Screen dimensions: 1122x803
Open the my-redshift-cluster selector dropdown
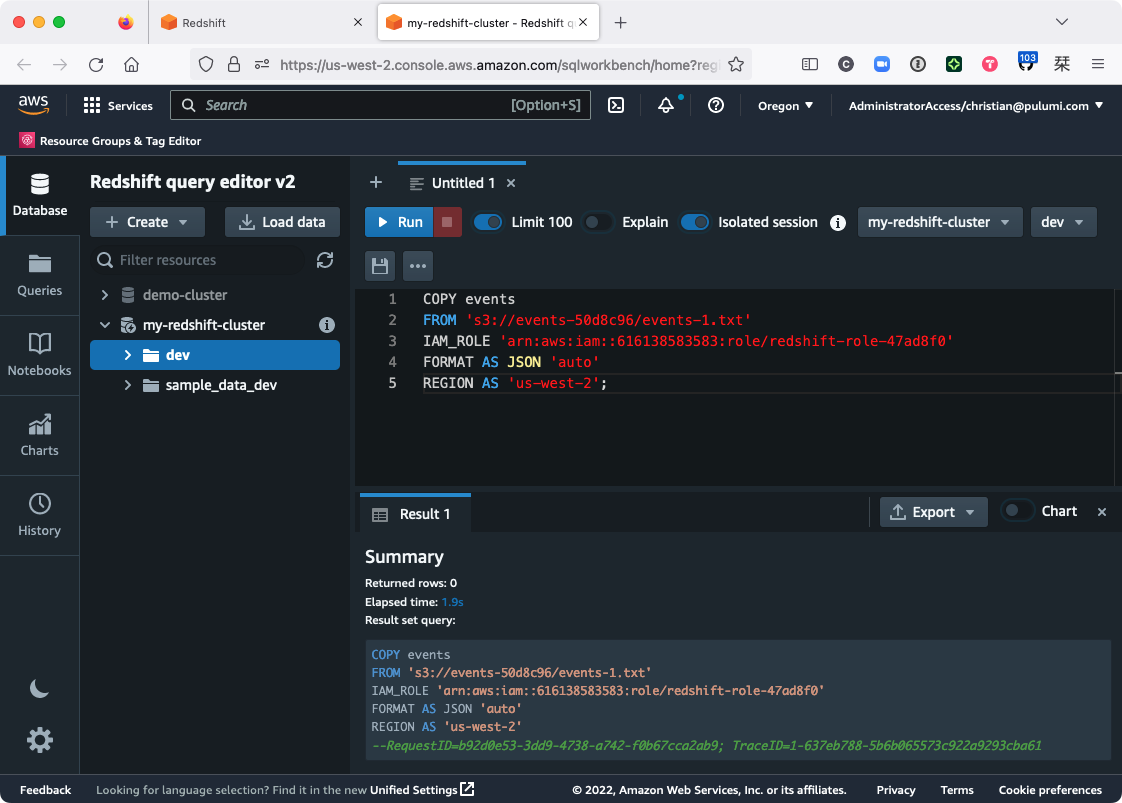[940, 222]
